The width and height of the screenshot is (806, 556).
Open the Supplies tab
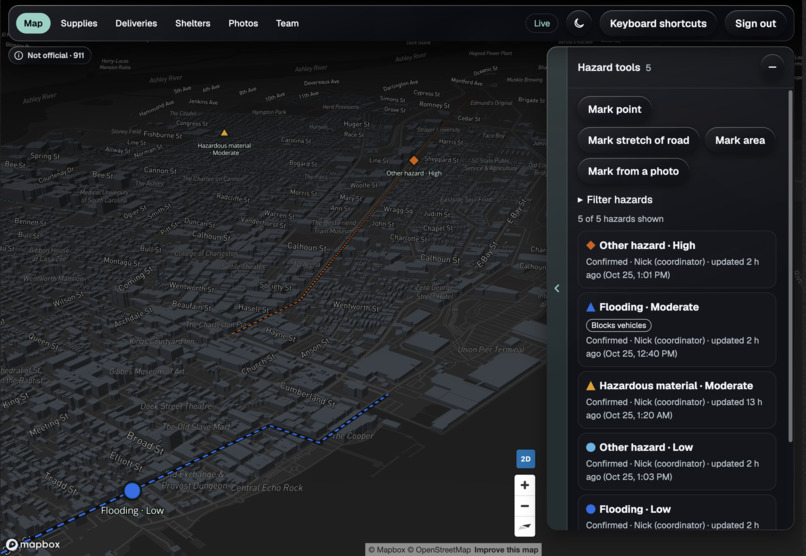pyautogui.click(x=79, y=23)
